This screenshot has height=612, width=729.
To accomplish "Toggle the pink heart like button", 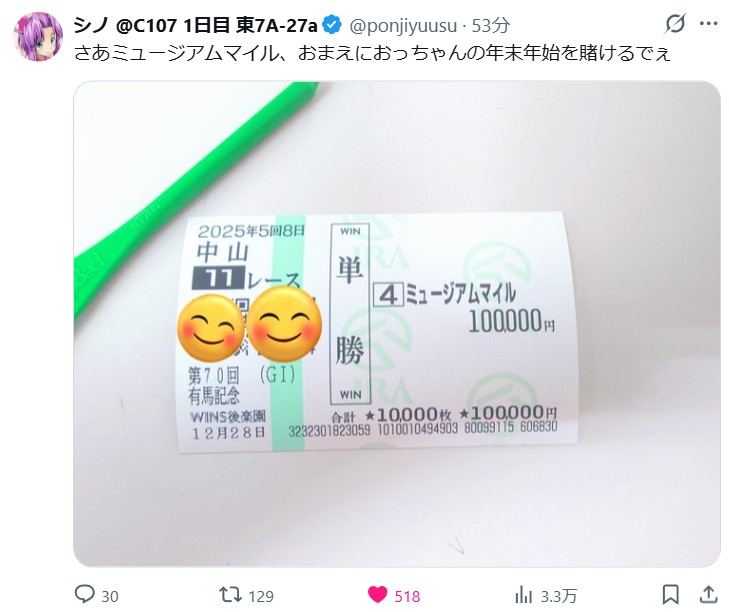I will click(377, 595).
